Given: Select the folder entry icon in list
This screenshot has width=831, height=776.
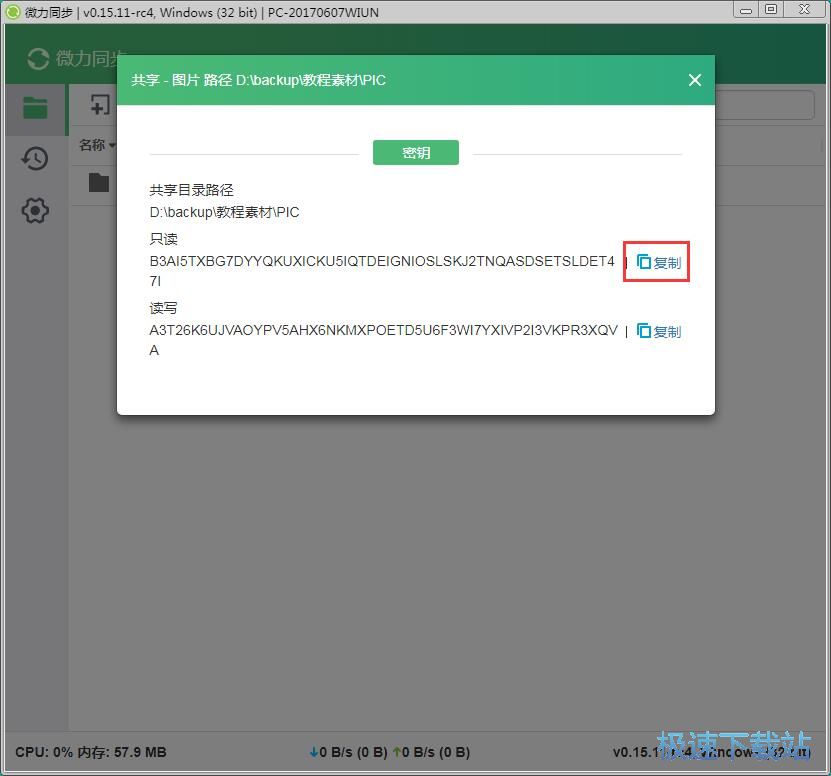Looking at the screenshot, I should 99,182.
